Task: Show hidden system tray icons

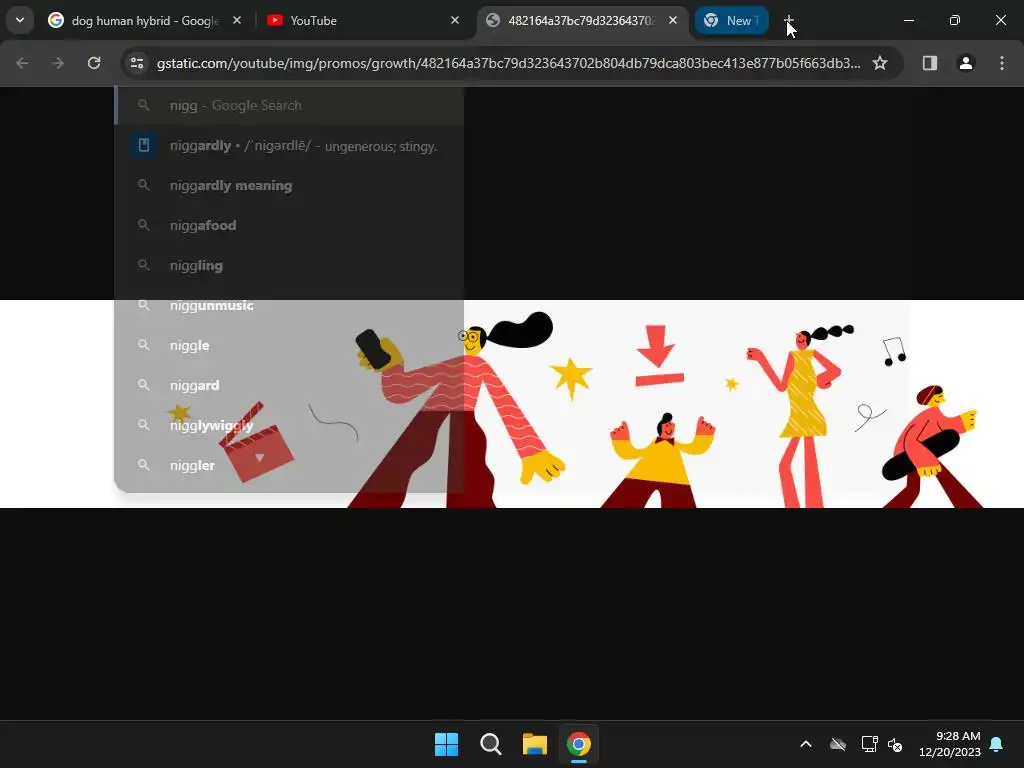Action: [x=806, y=744]
